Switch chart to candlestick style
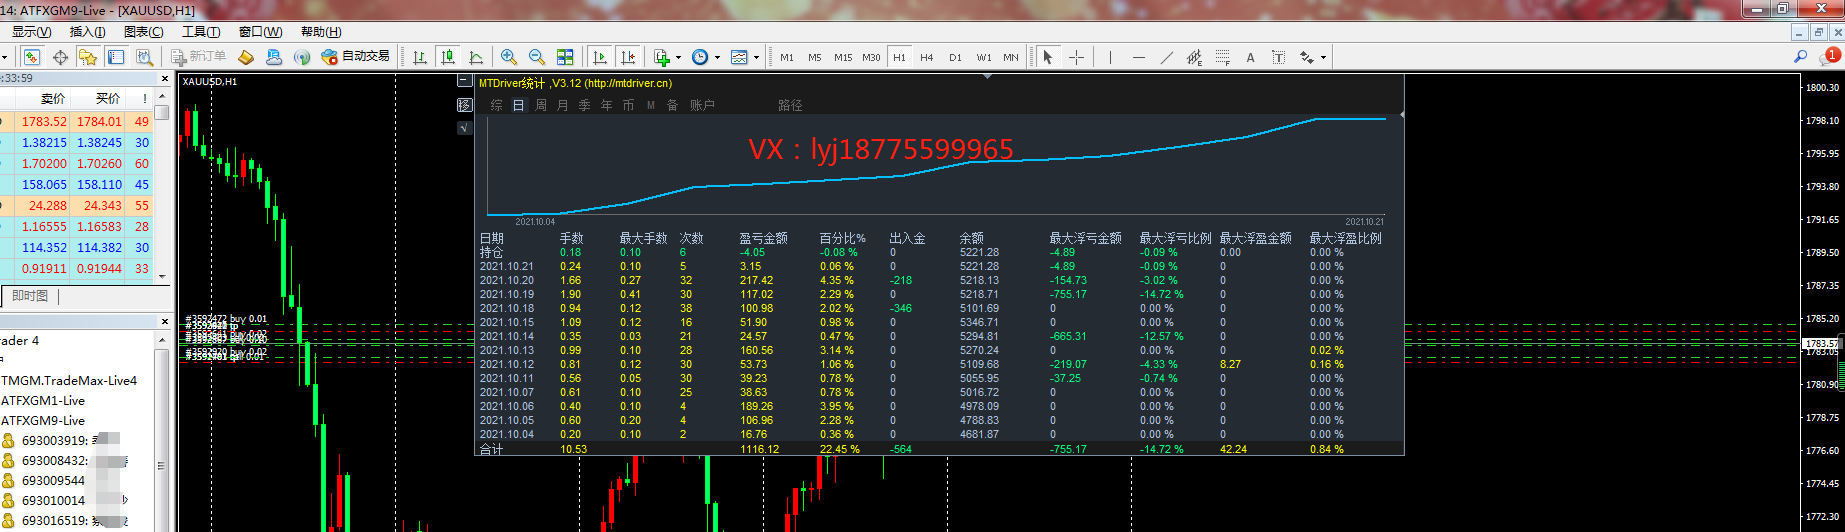The height and width of the screenshot is (532, 1845). pyautogui.click(x=448, y=57)
